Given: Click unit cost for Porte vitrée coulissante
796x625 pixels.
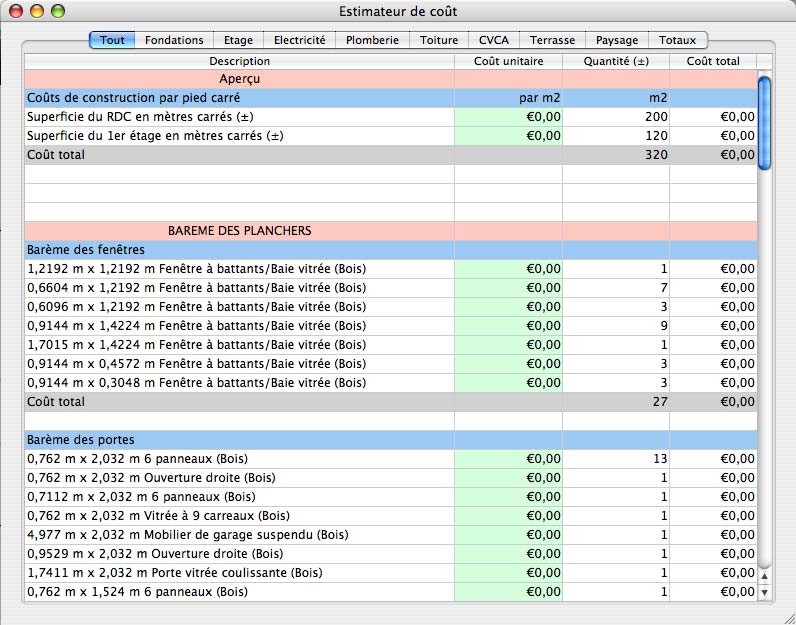Looking at the screenshot, I should click(508, 573).
